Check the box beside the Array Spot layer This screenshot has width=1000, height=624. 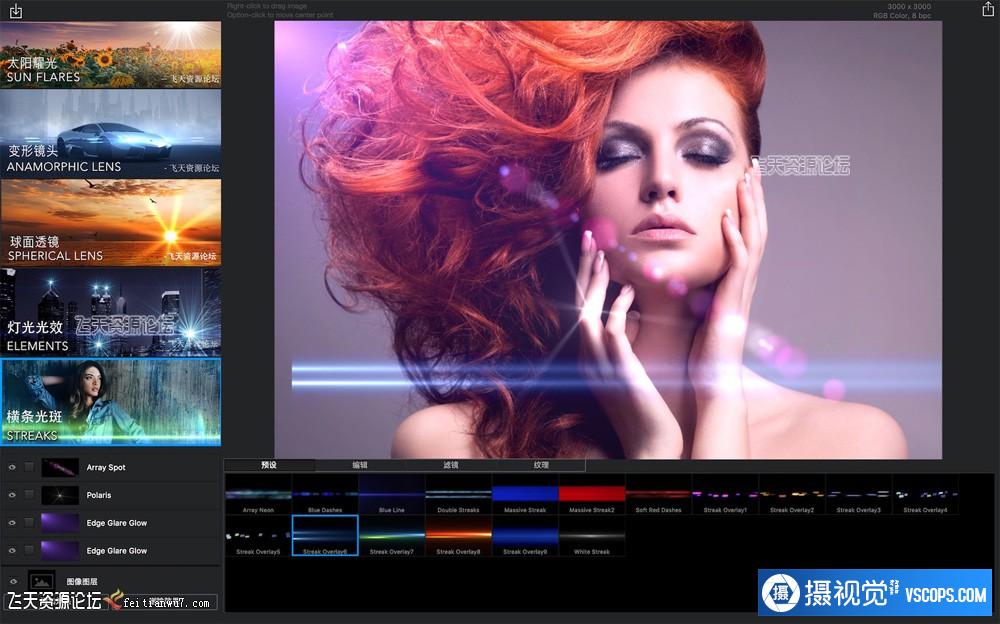29,467
